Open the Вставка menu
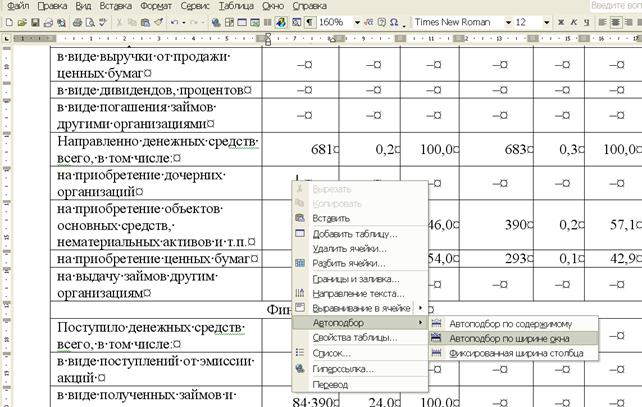The height and width of the screenshot is (407, 642). point(115,6)
